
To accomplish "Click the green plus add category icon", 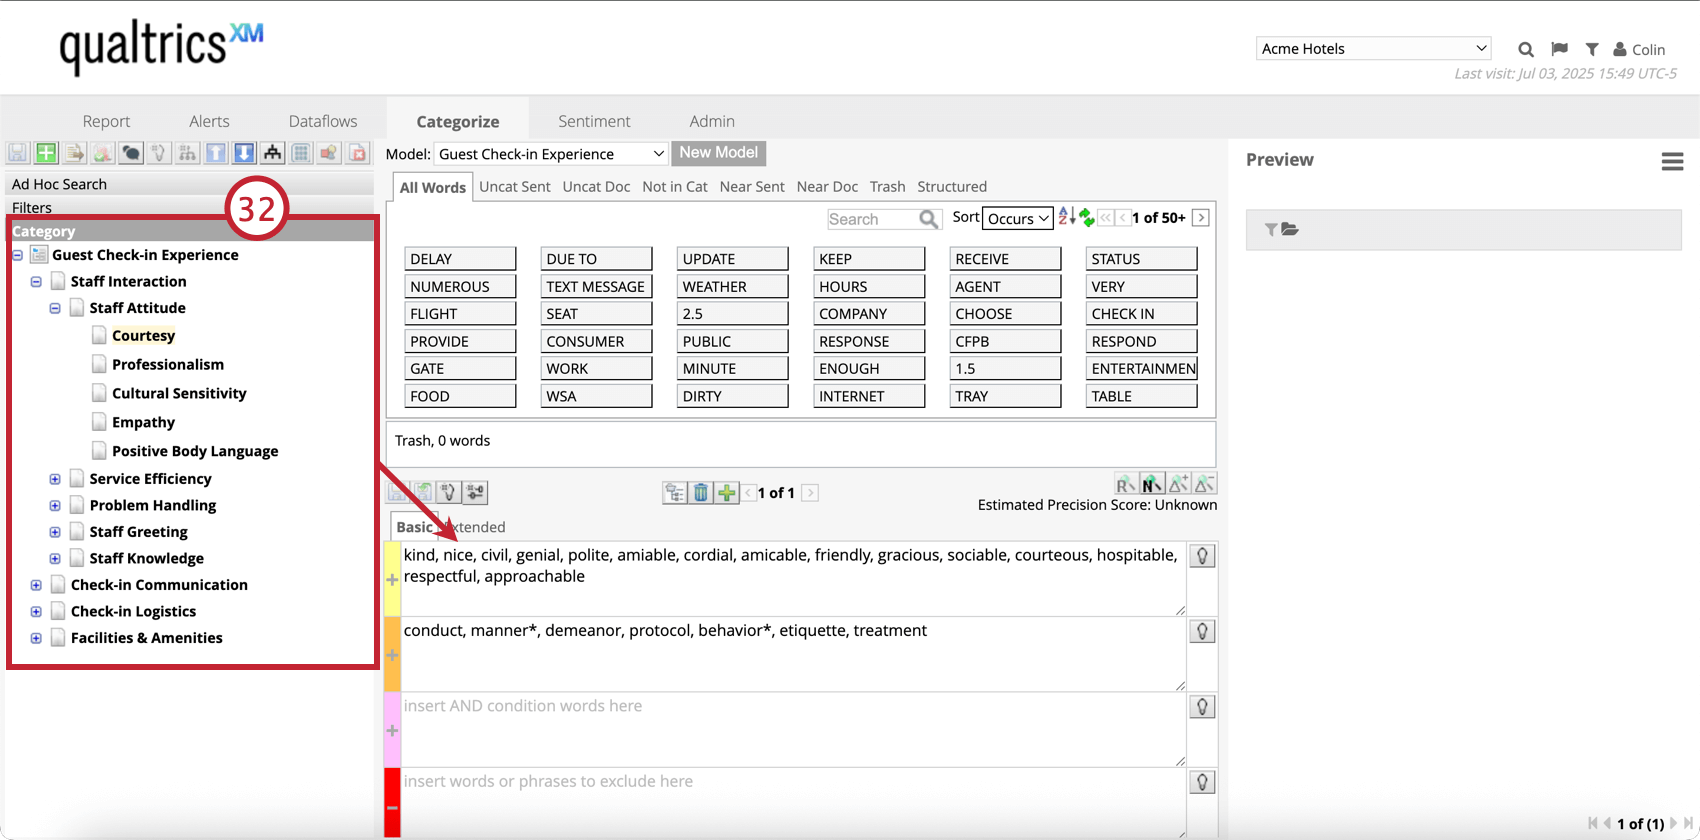I will click(x=46, y=153).
